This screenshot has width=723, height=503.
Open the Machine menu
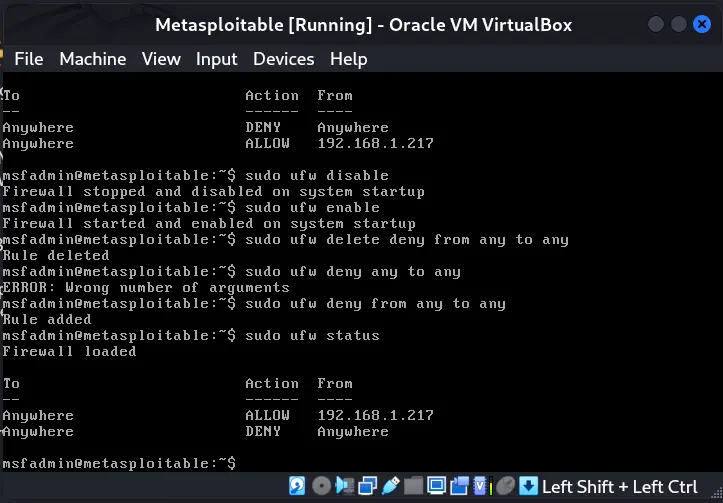pyautogui.click(x=93, y=59)
